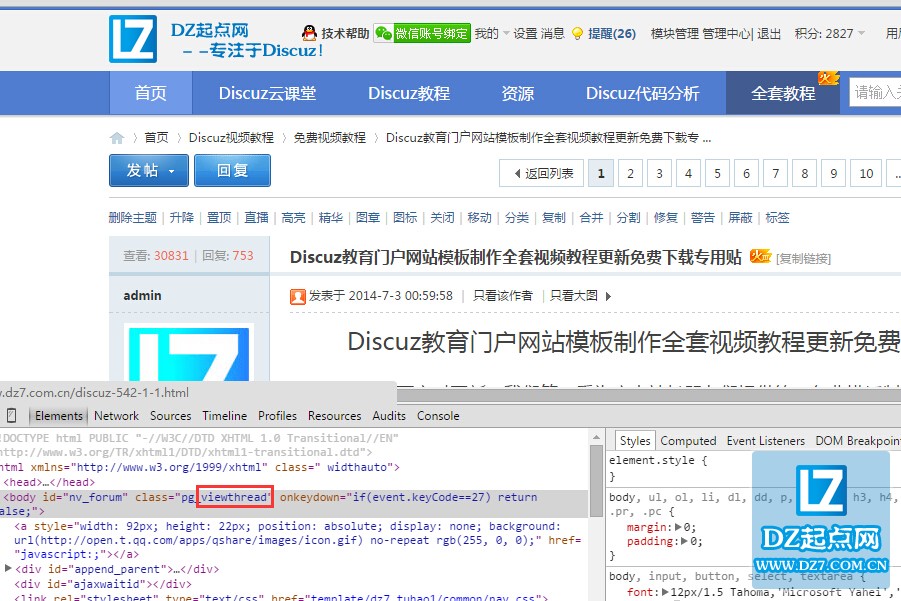Open 模块管理 in the header
This screenshot has width=901, height=601.
[x=675, y=33]
